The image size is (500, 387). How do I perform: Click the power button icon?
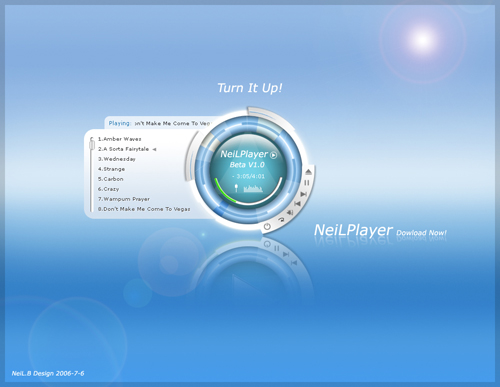click(267, 227)
